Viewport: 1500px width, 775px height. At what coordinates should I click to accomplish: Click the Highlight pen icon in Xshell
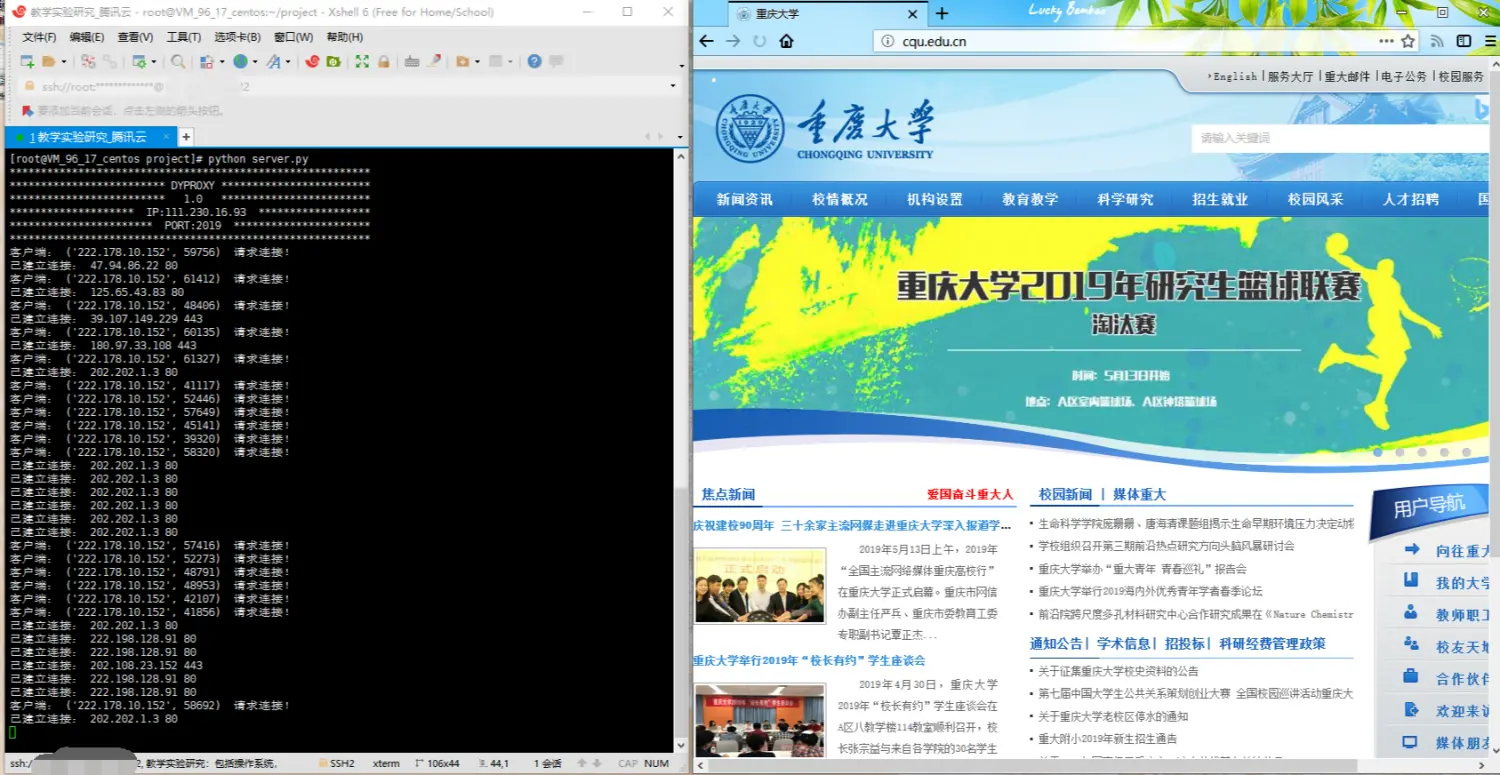[433, 61]
